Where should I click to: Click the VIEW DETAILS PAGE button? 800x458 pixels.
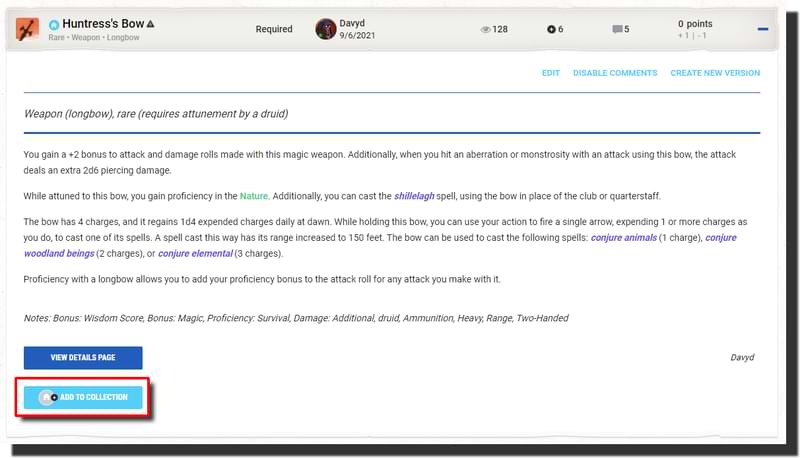(x=83, y=358)
